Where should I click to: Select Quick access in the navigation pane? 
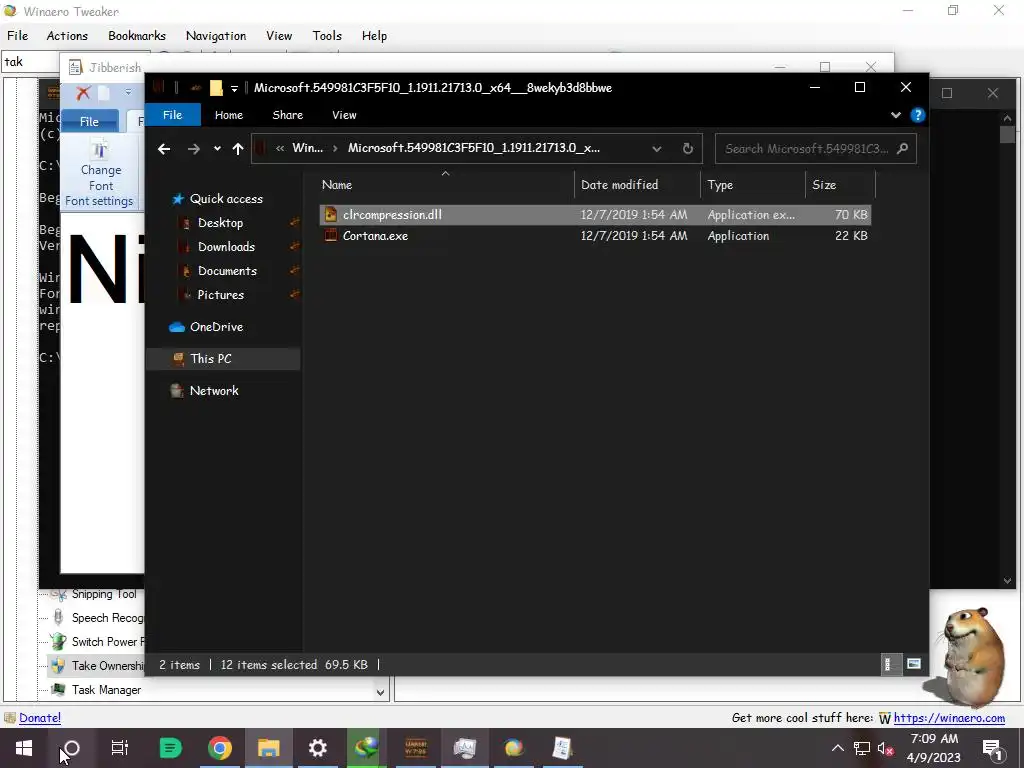click(226, 199)
